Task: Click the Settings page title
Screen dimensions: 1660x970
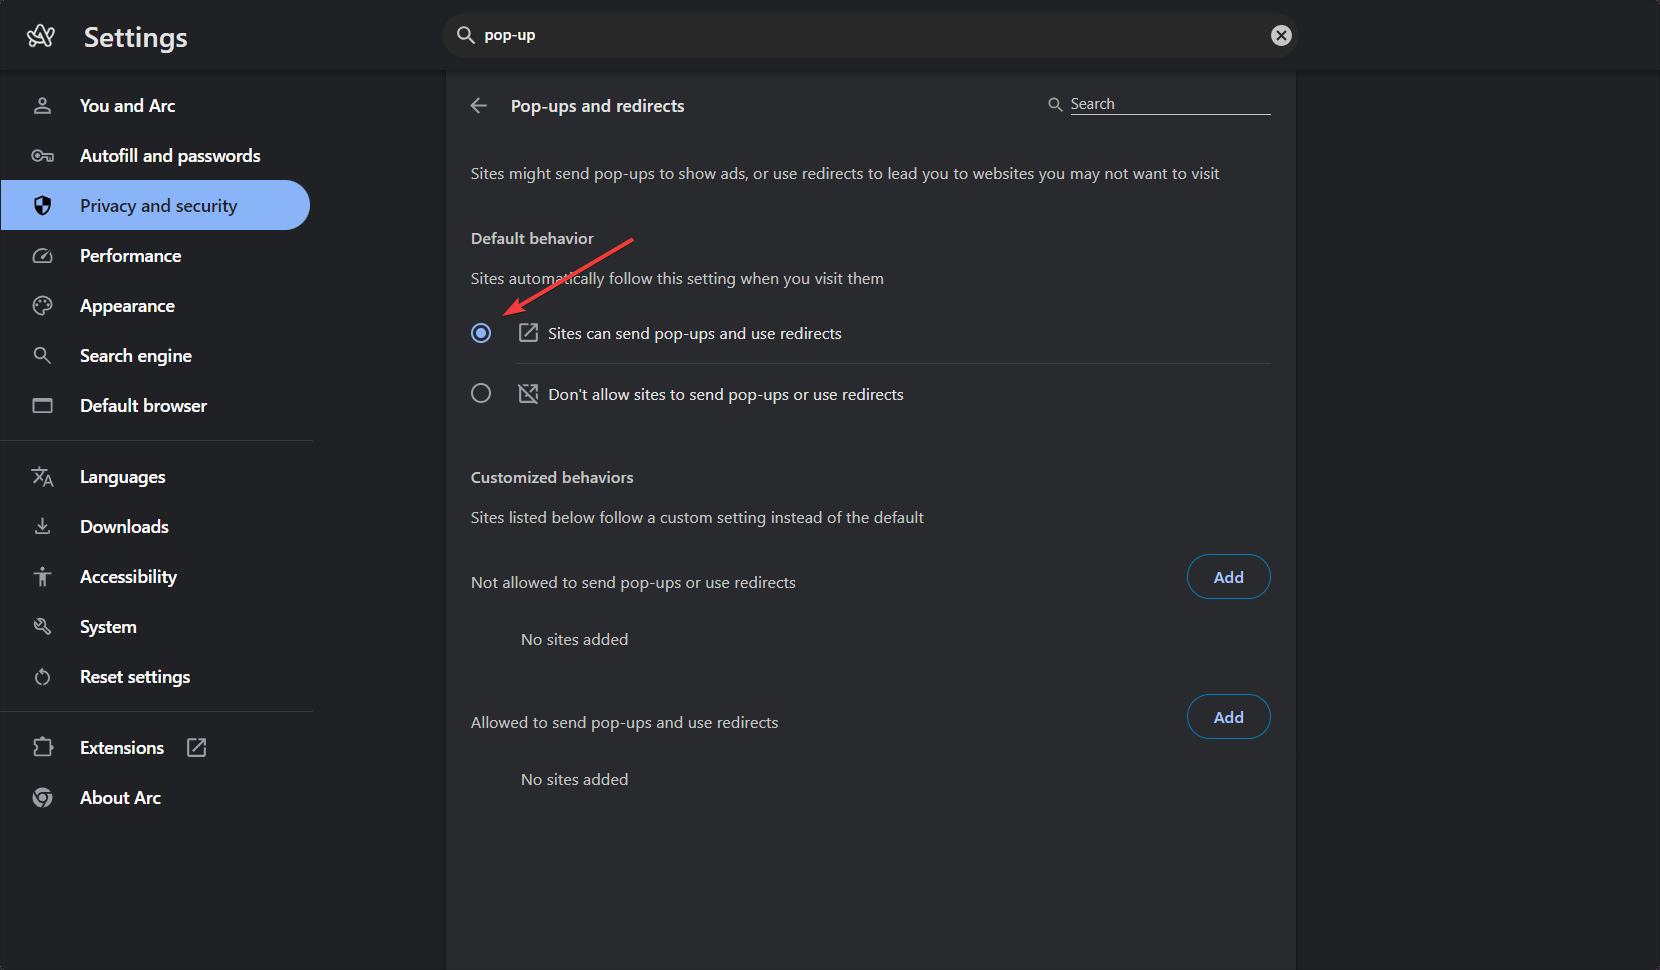Action: [x=136, y=37]
